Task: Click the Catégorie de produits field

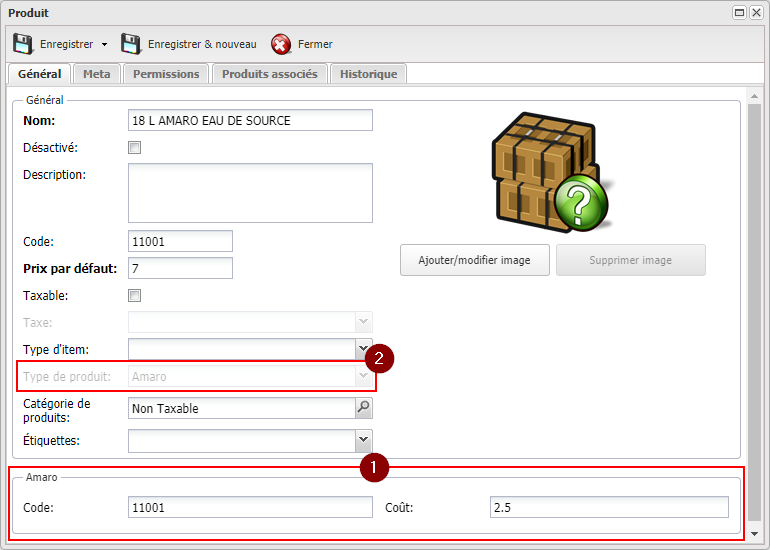Action: pos(242,408)
